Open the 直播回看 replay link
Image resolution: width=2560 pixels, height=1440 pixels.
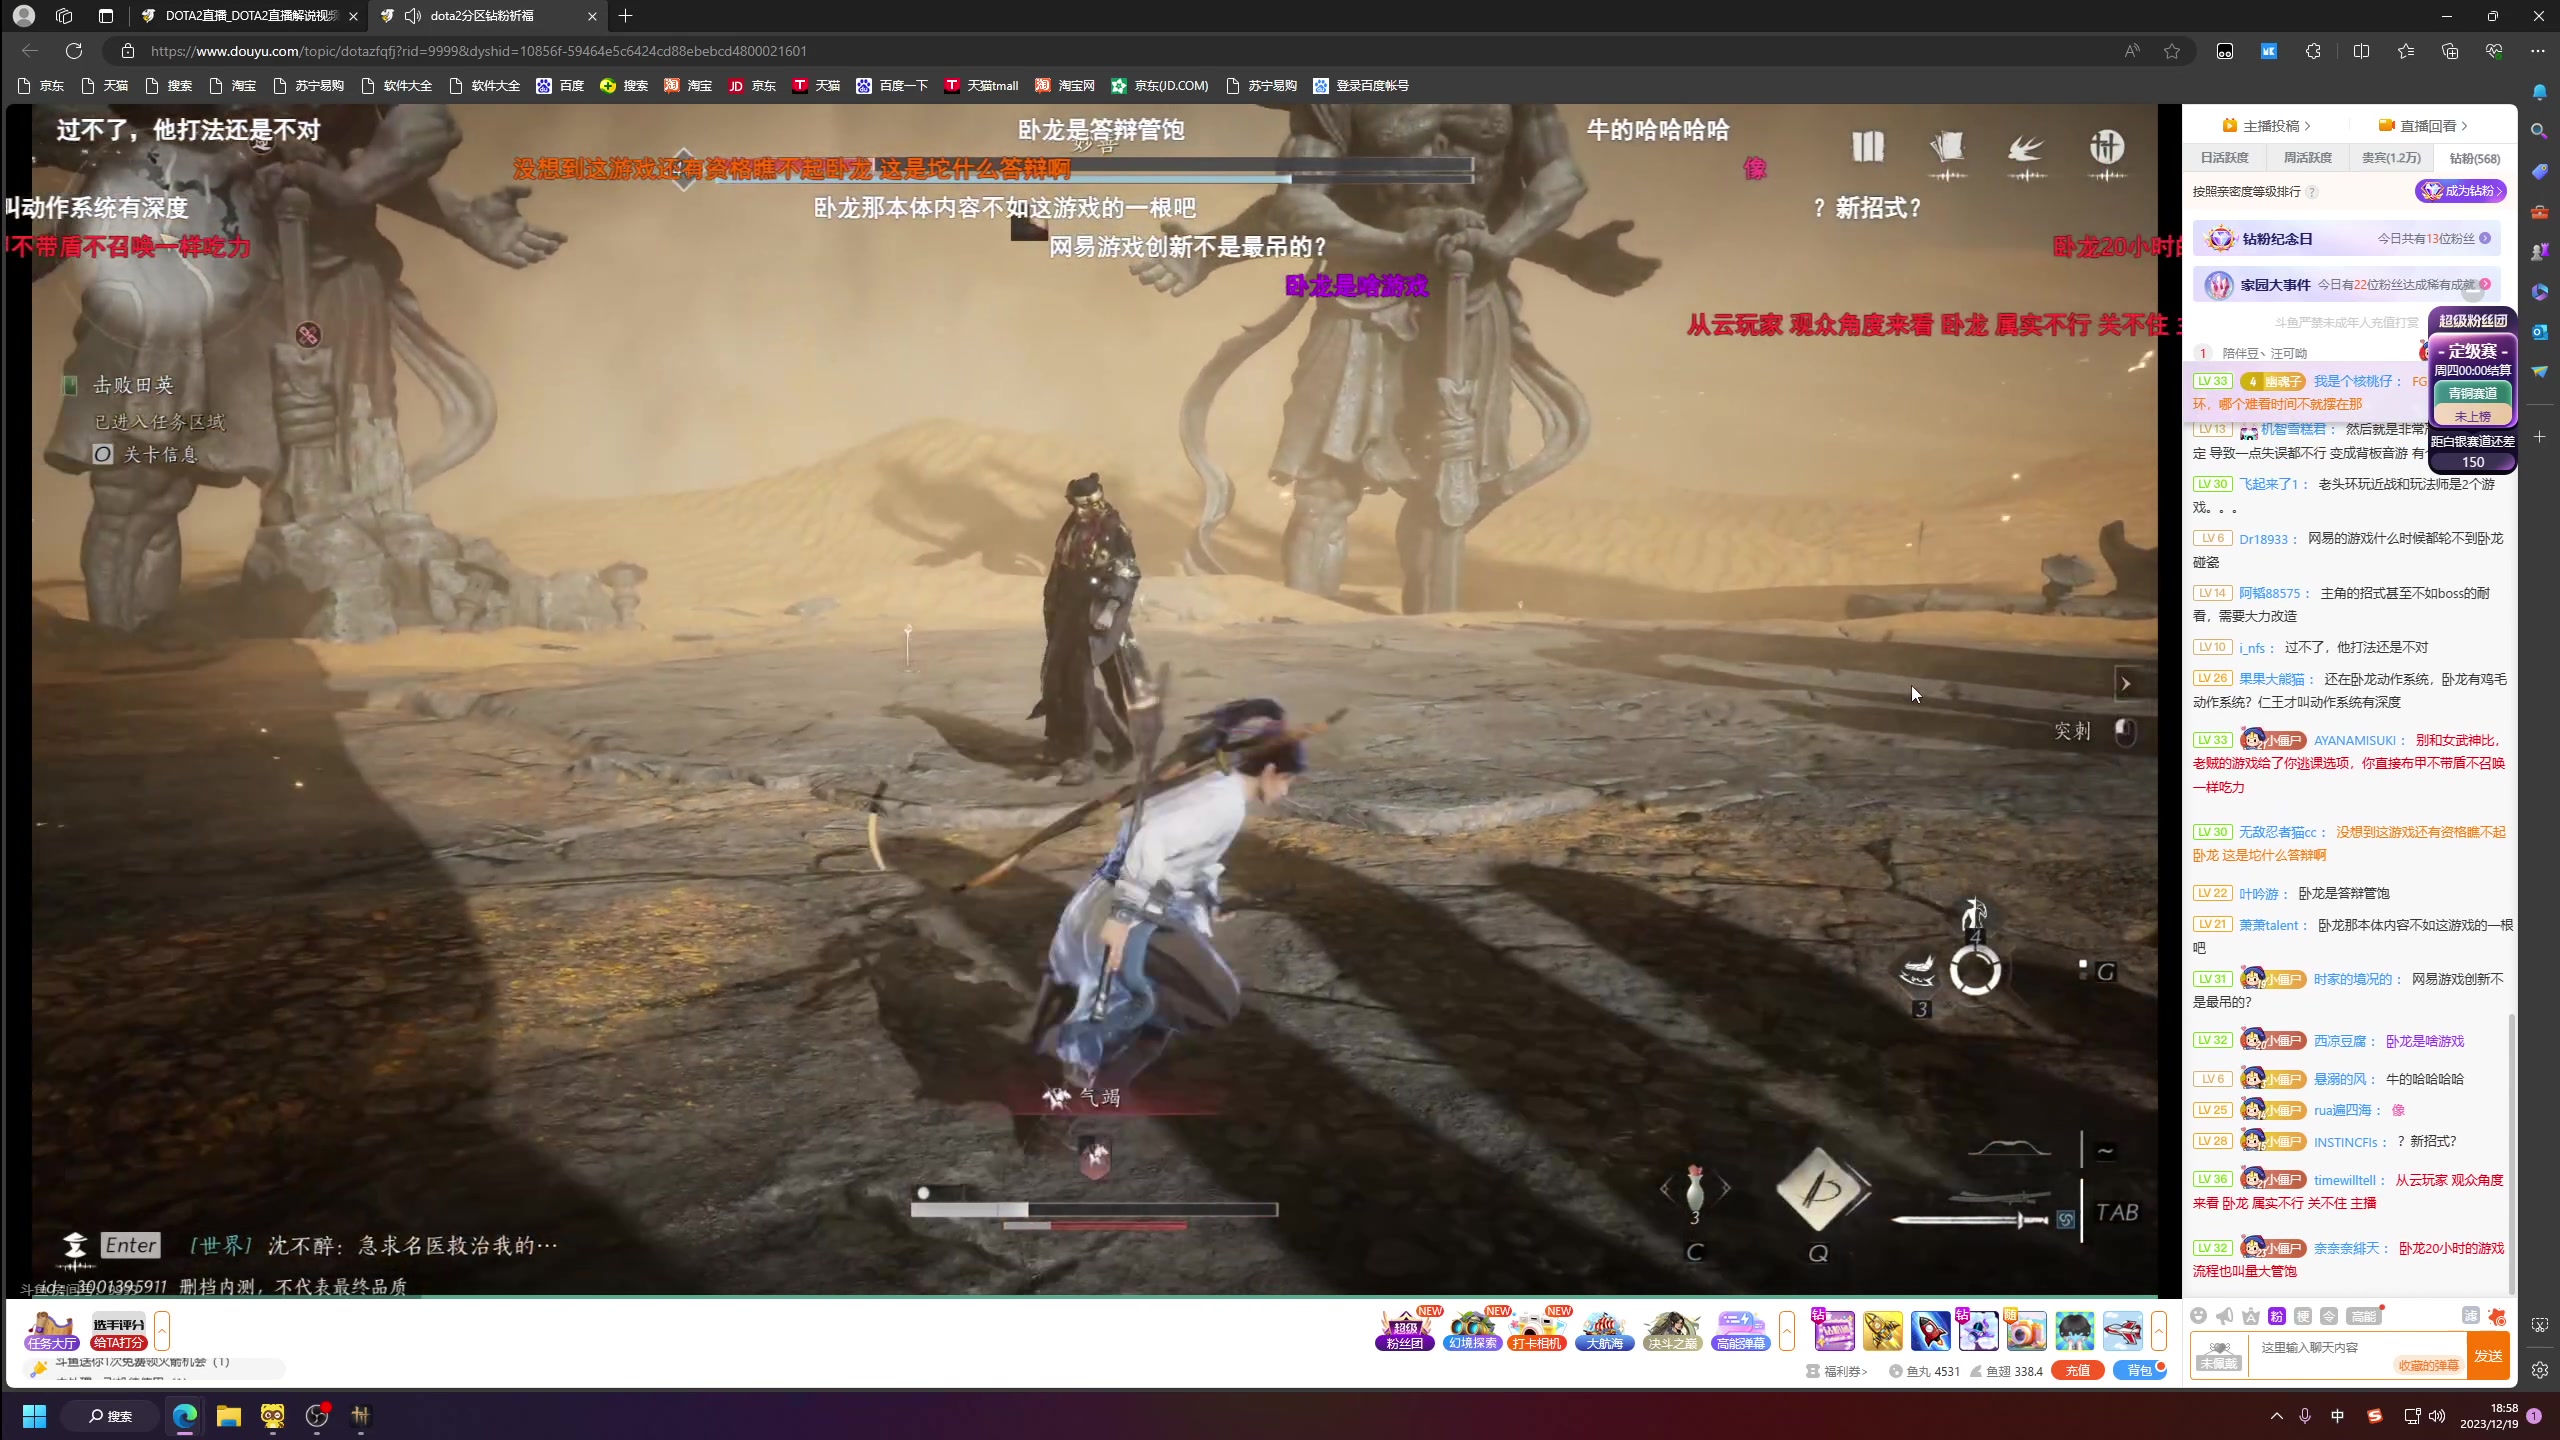click(2422, 126)
